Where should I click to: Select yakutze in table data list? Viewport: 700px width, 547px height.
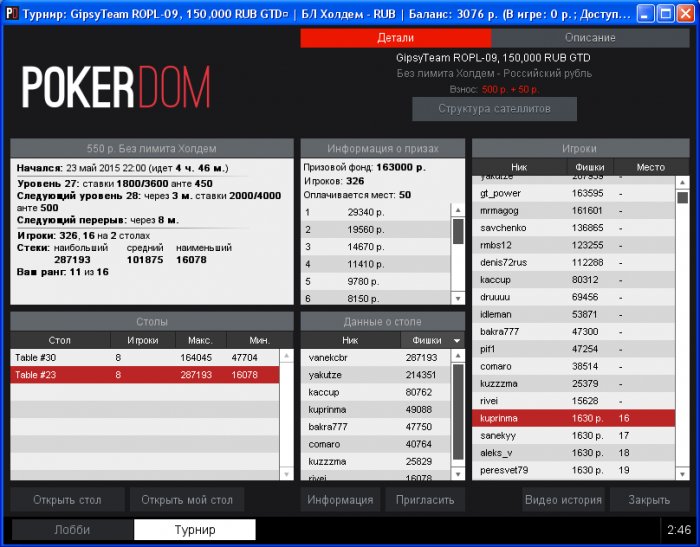point(376,375)
